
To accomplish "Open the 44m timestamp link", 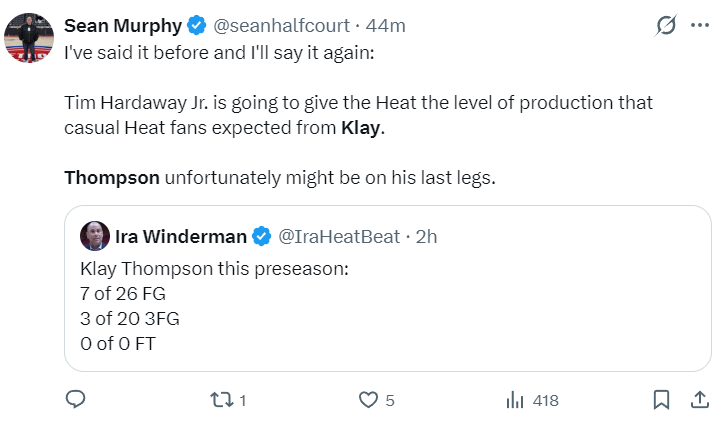I will click(385, 26).
